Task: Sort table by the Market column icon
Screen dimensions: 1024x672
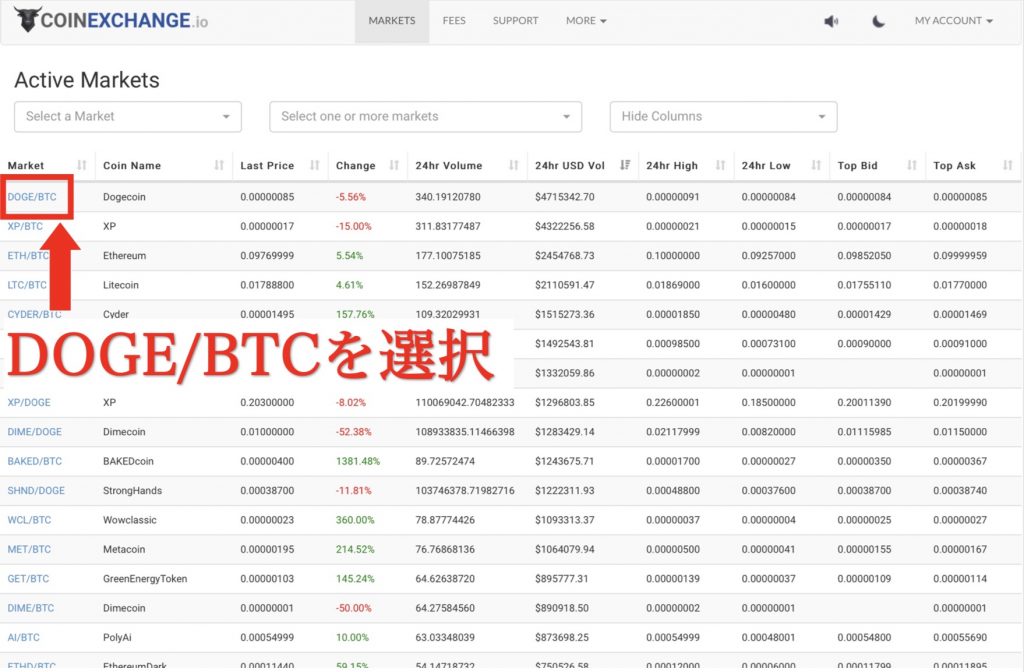Action: pyautogui.click(x=82, y=165)
